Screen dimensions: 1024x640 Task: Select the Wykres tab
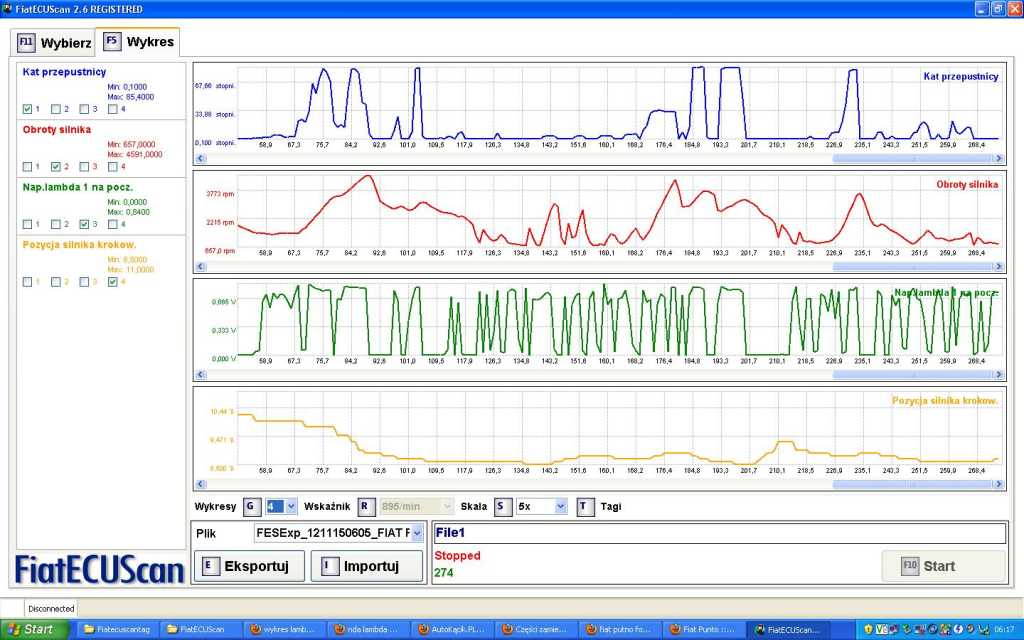138,42
